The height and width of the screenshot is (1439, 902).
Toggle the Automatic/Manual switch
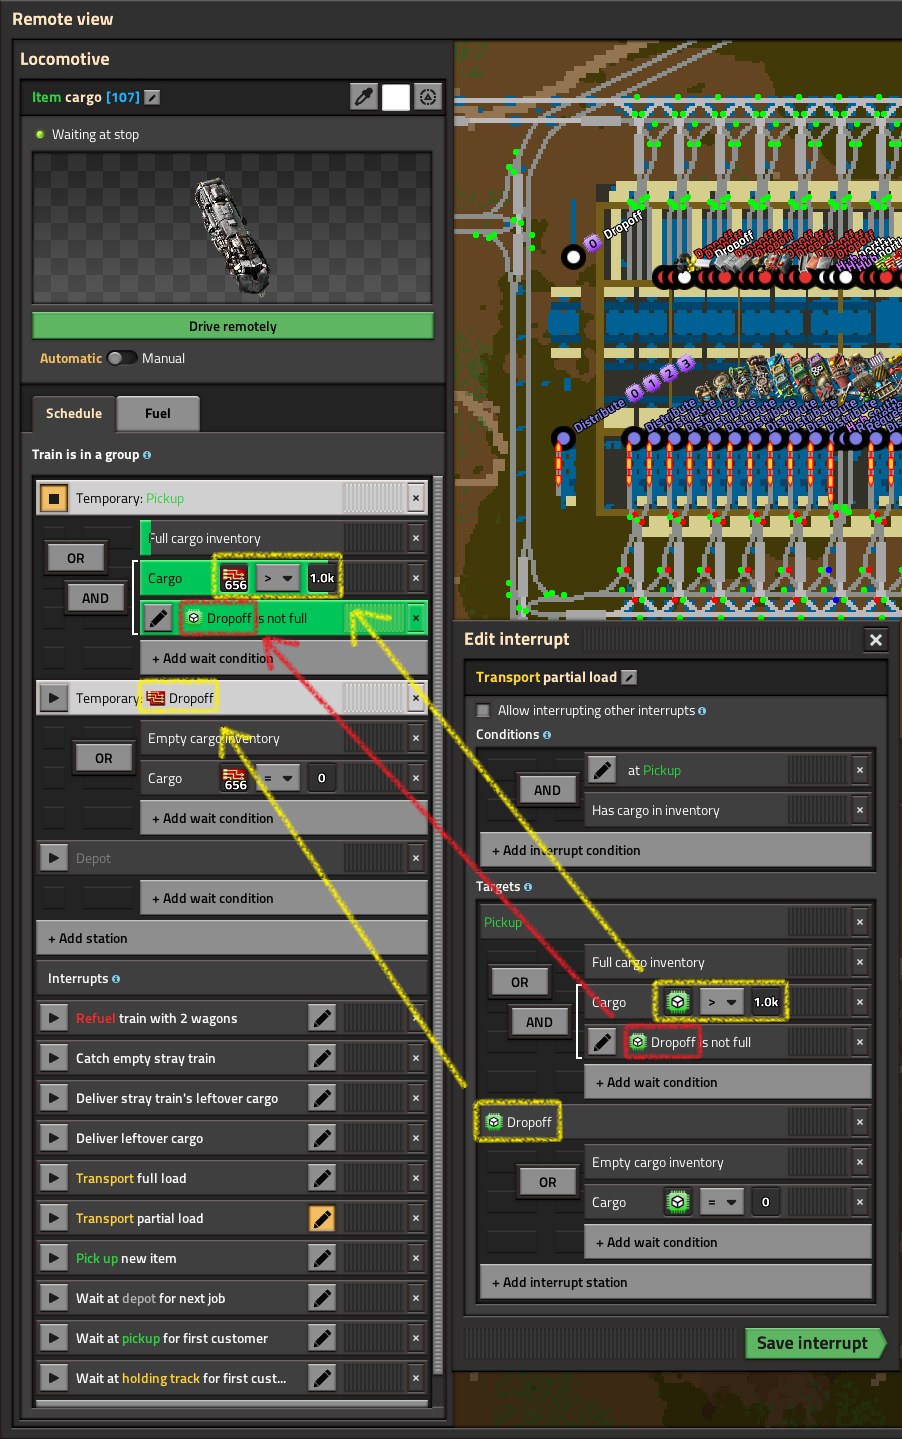(122, 358)
